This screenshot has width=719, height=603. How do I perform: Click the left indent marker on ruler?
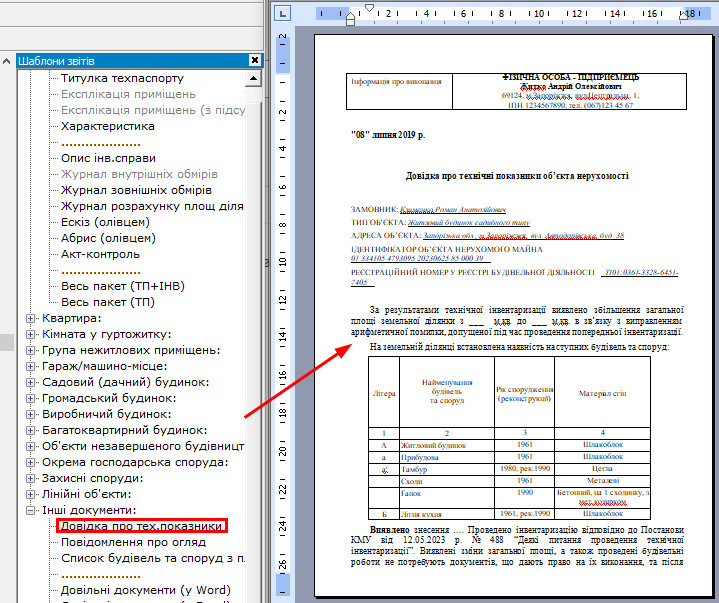click(x=350, y=19)
